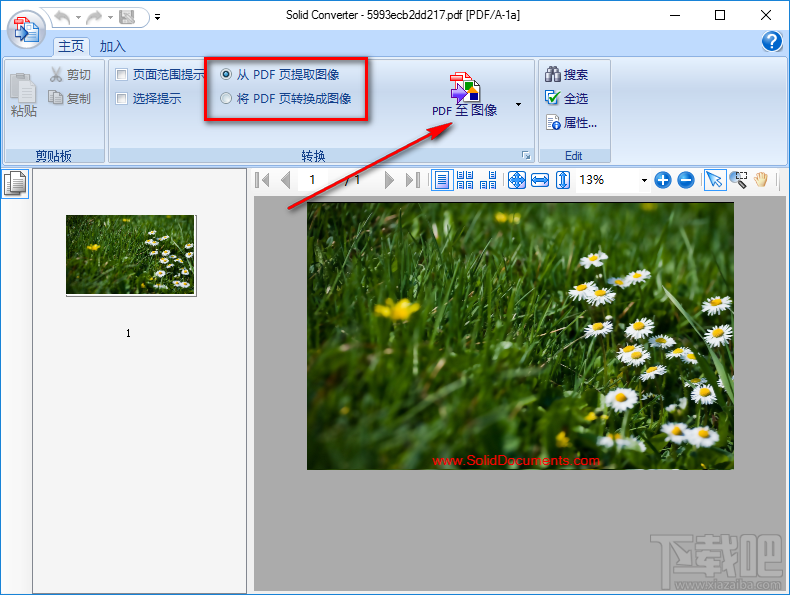790x595 pixels.
Task: Zoom out with the minus button
Action: 686,180
